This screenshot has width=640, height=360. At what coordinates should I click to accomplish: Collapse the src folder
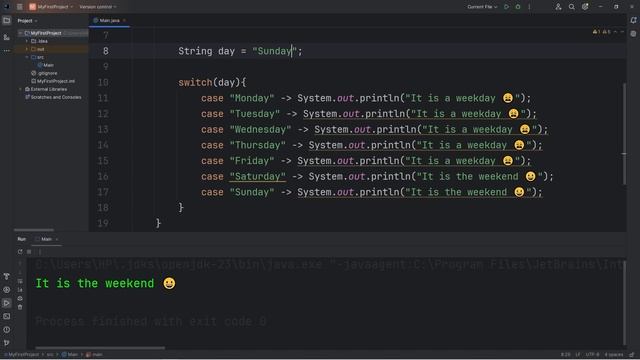(x=27, y=57)
